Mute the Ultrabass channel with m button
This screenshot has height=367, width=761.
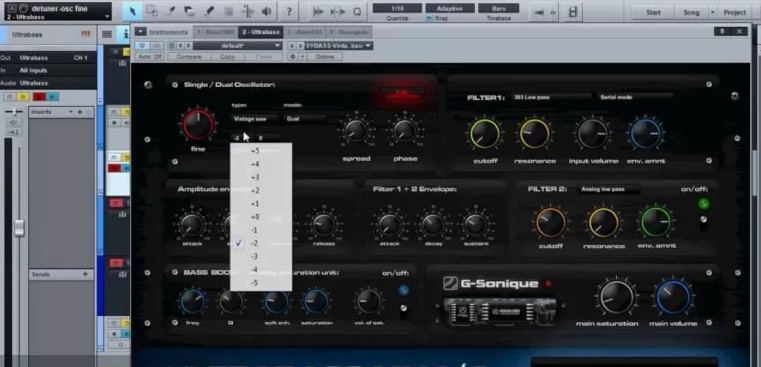[9, 97]
